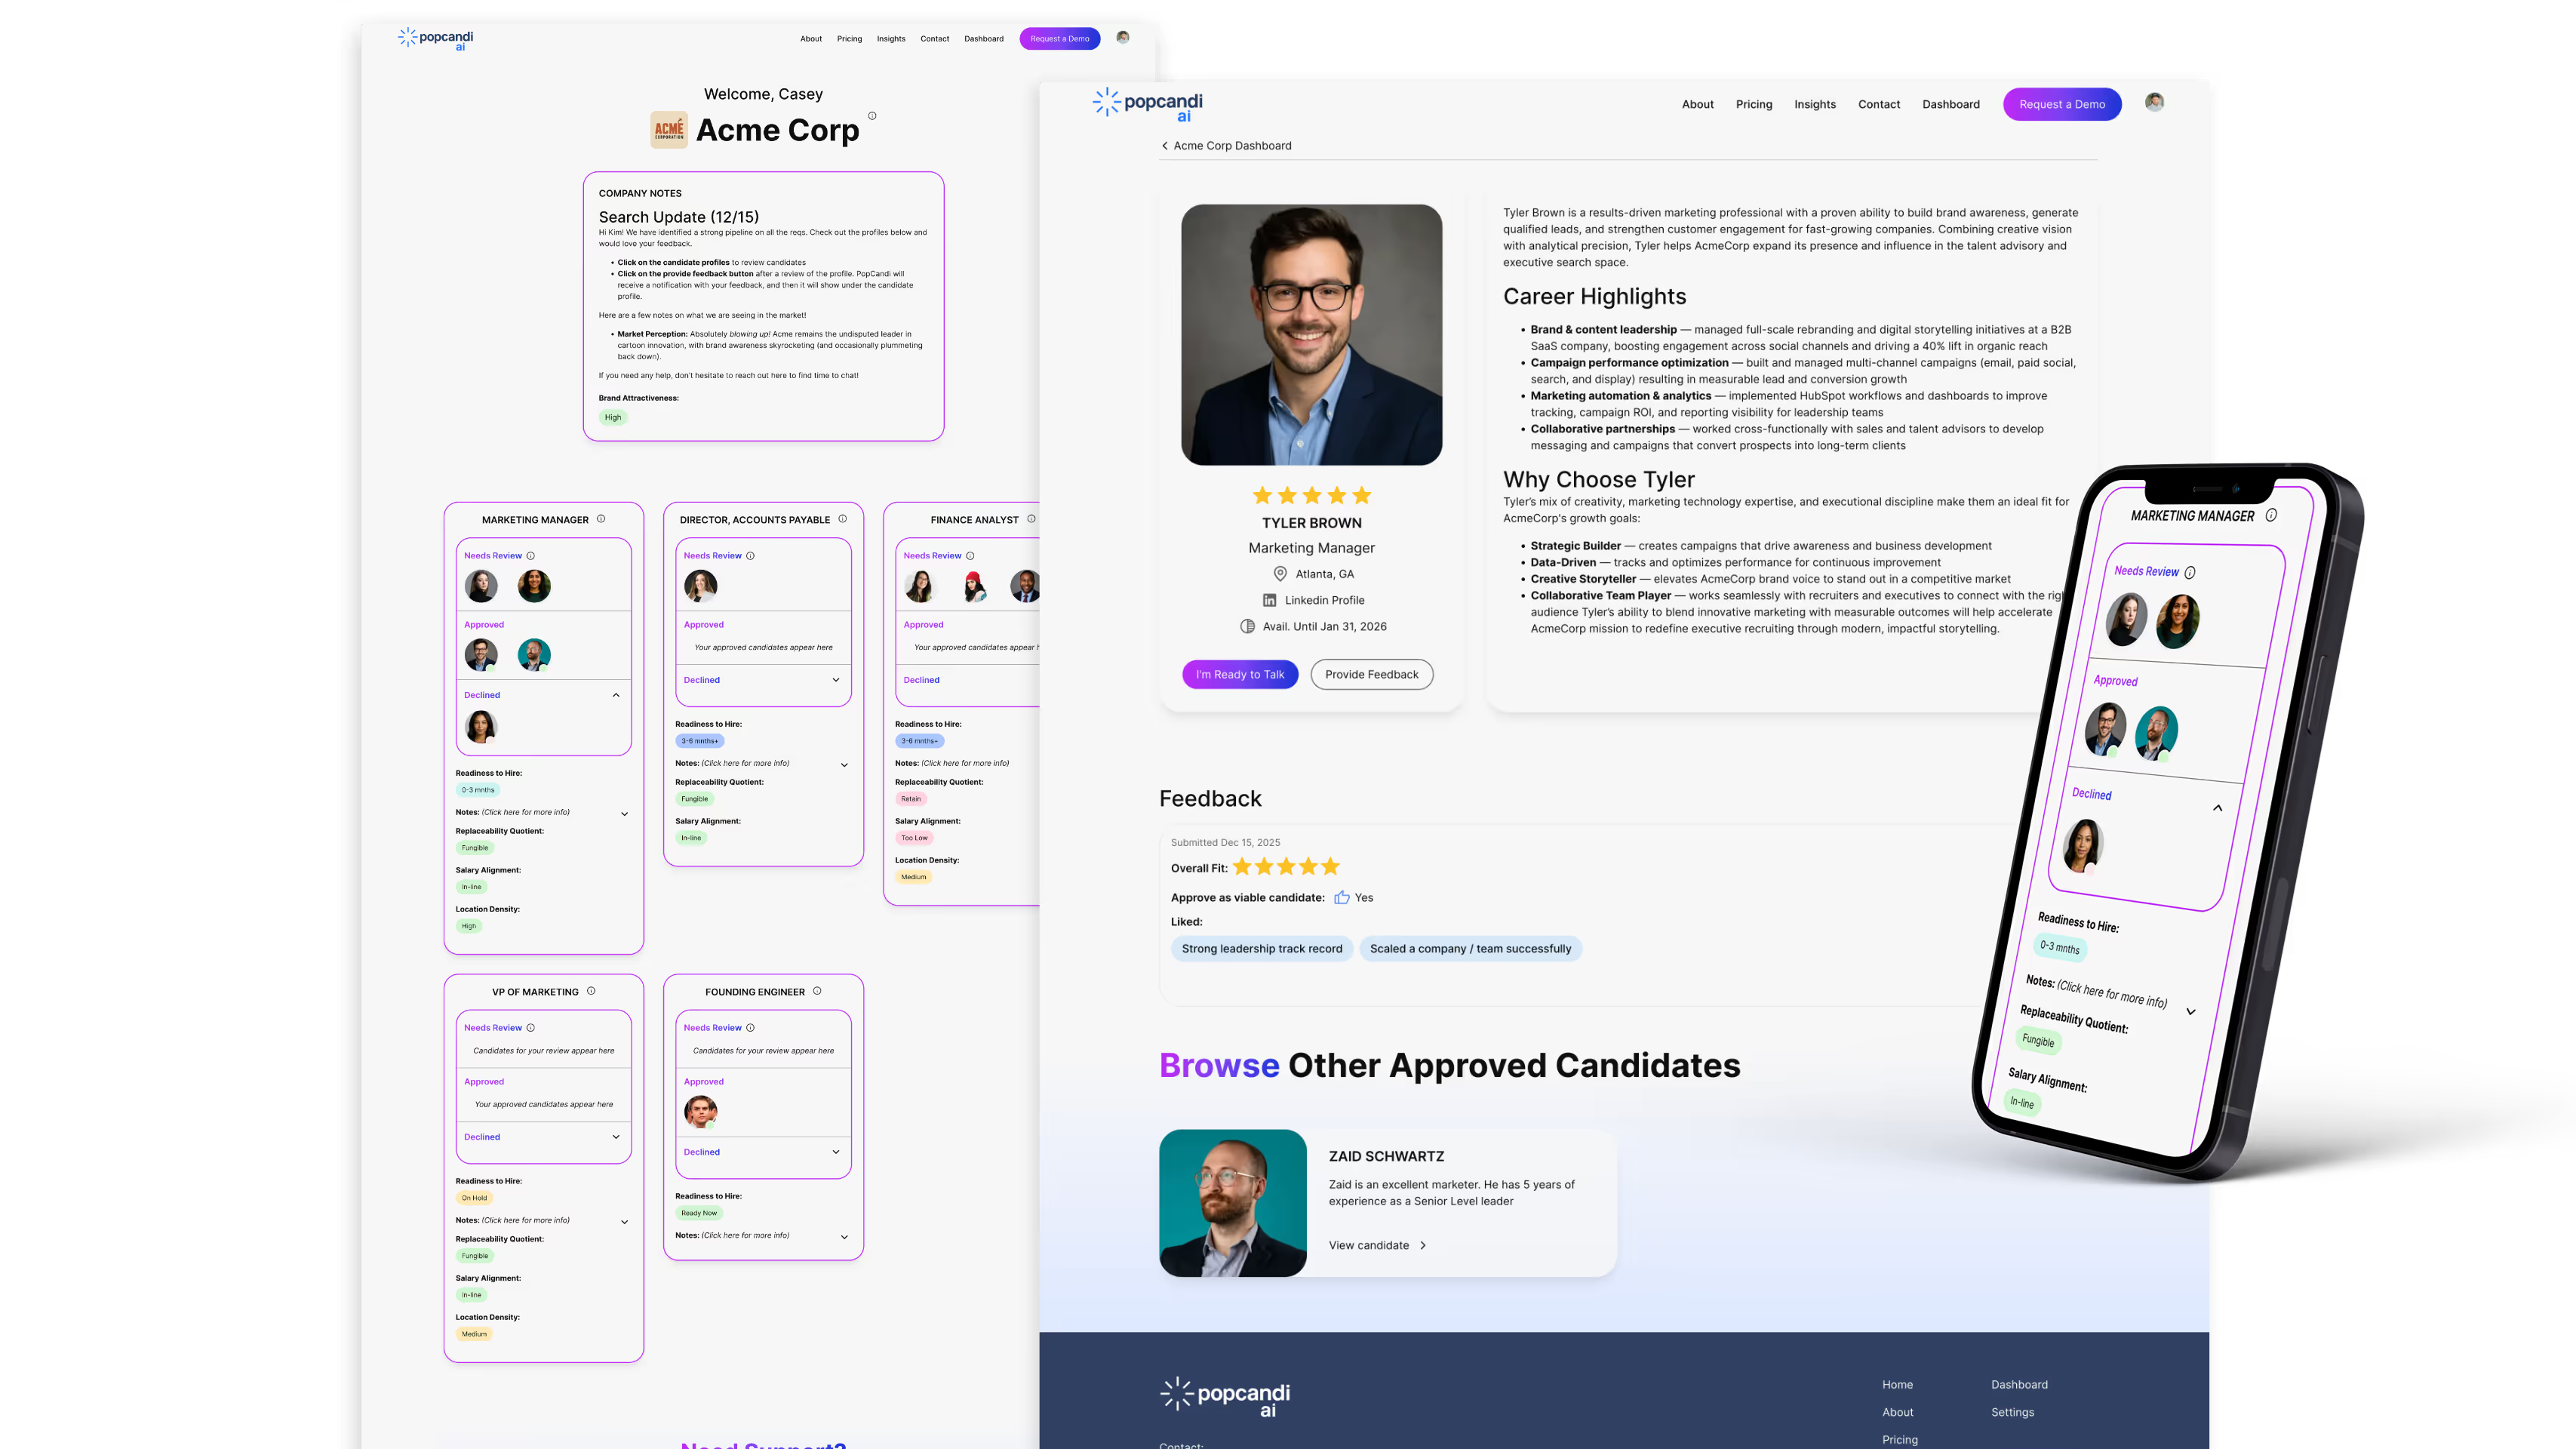Click info icon beside VP of Marketing
The image size is (2576, 1449).
coord(591,991)
